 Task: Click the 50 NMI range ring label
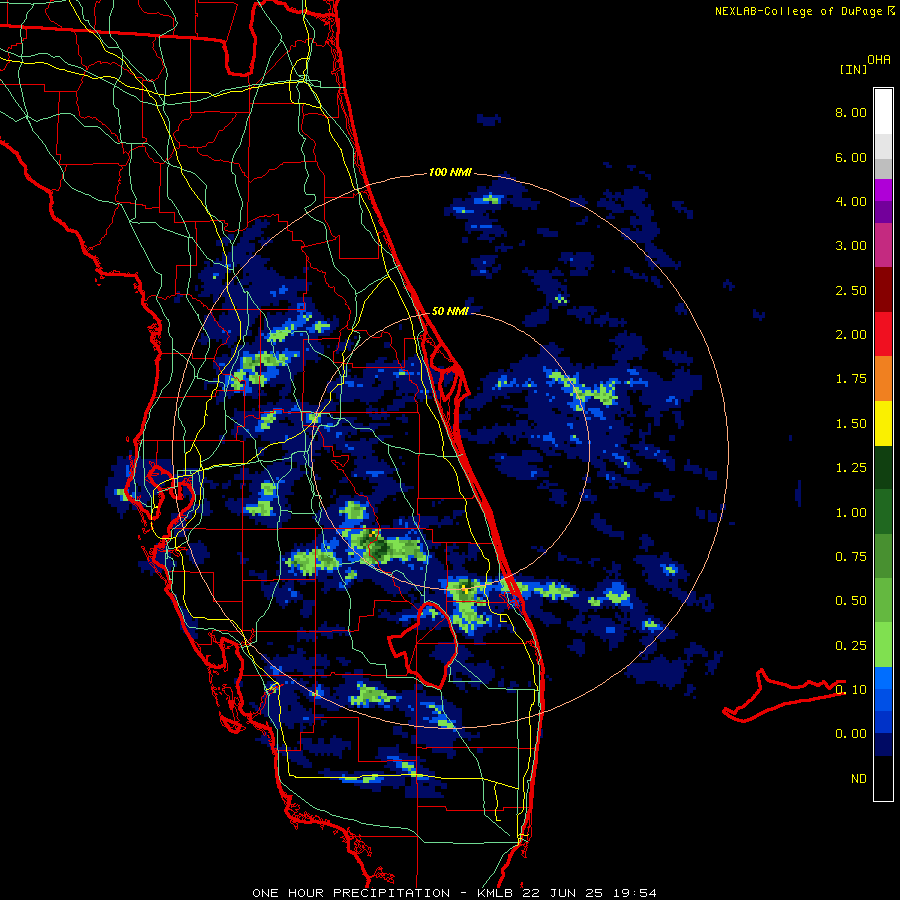pos(450,311)
